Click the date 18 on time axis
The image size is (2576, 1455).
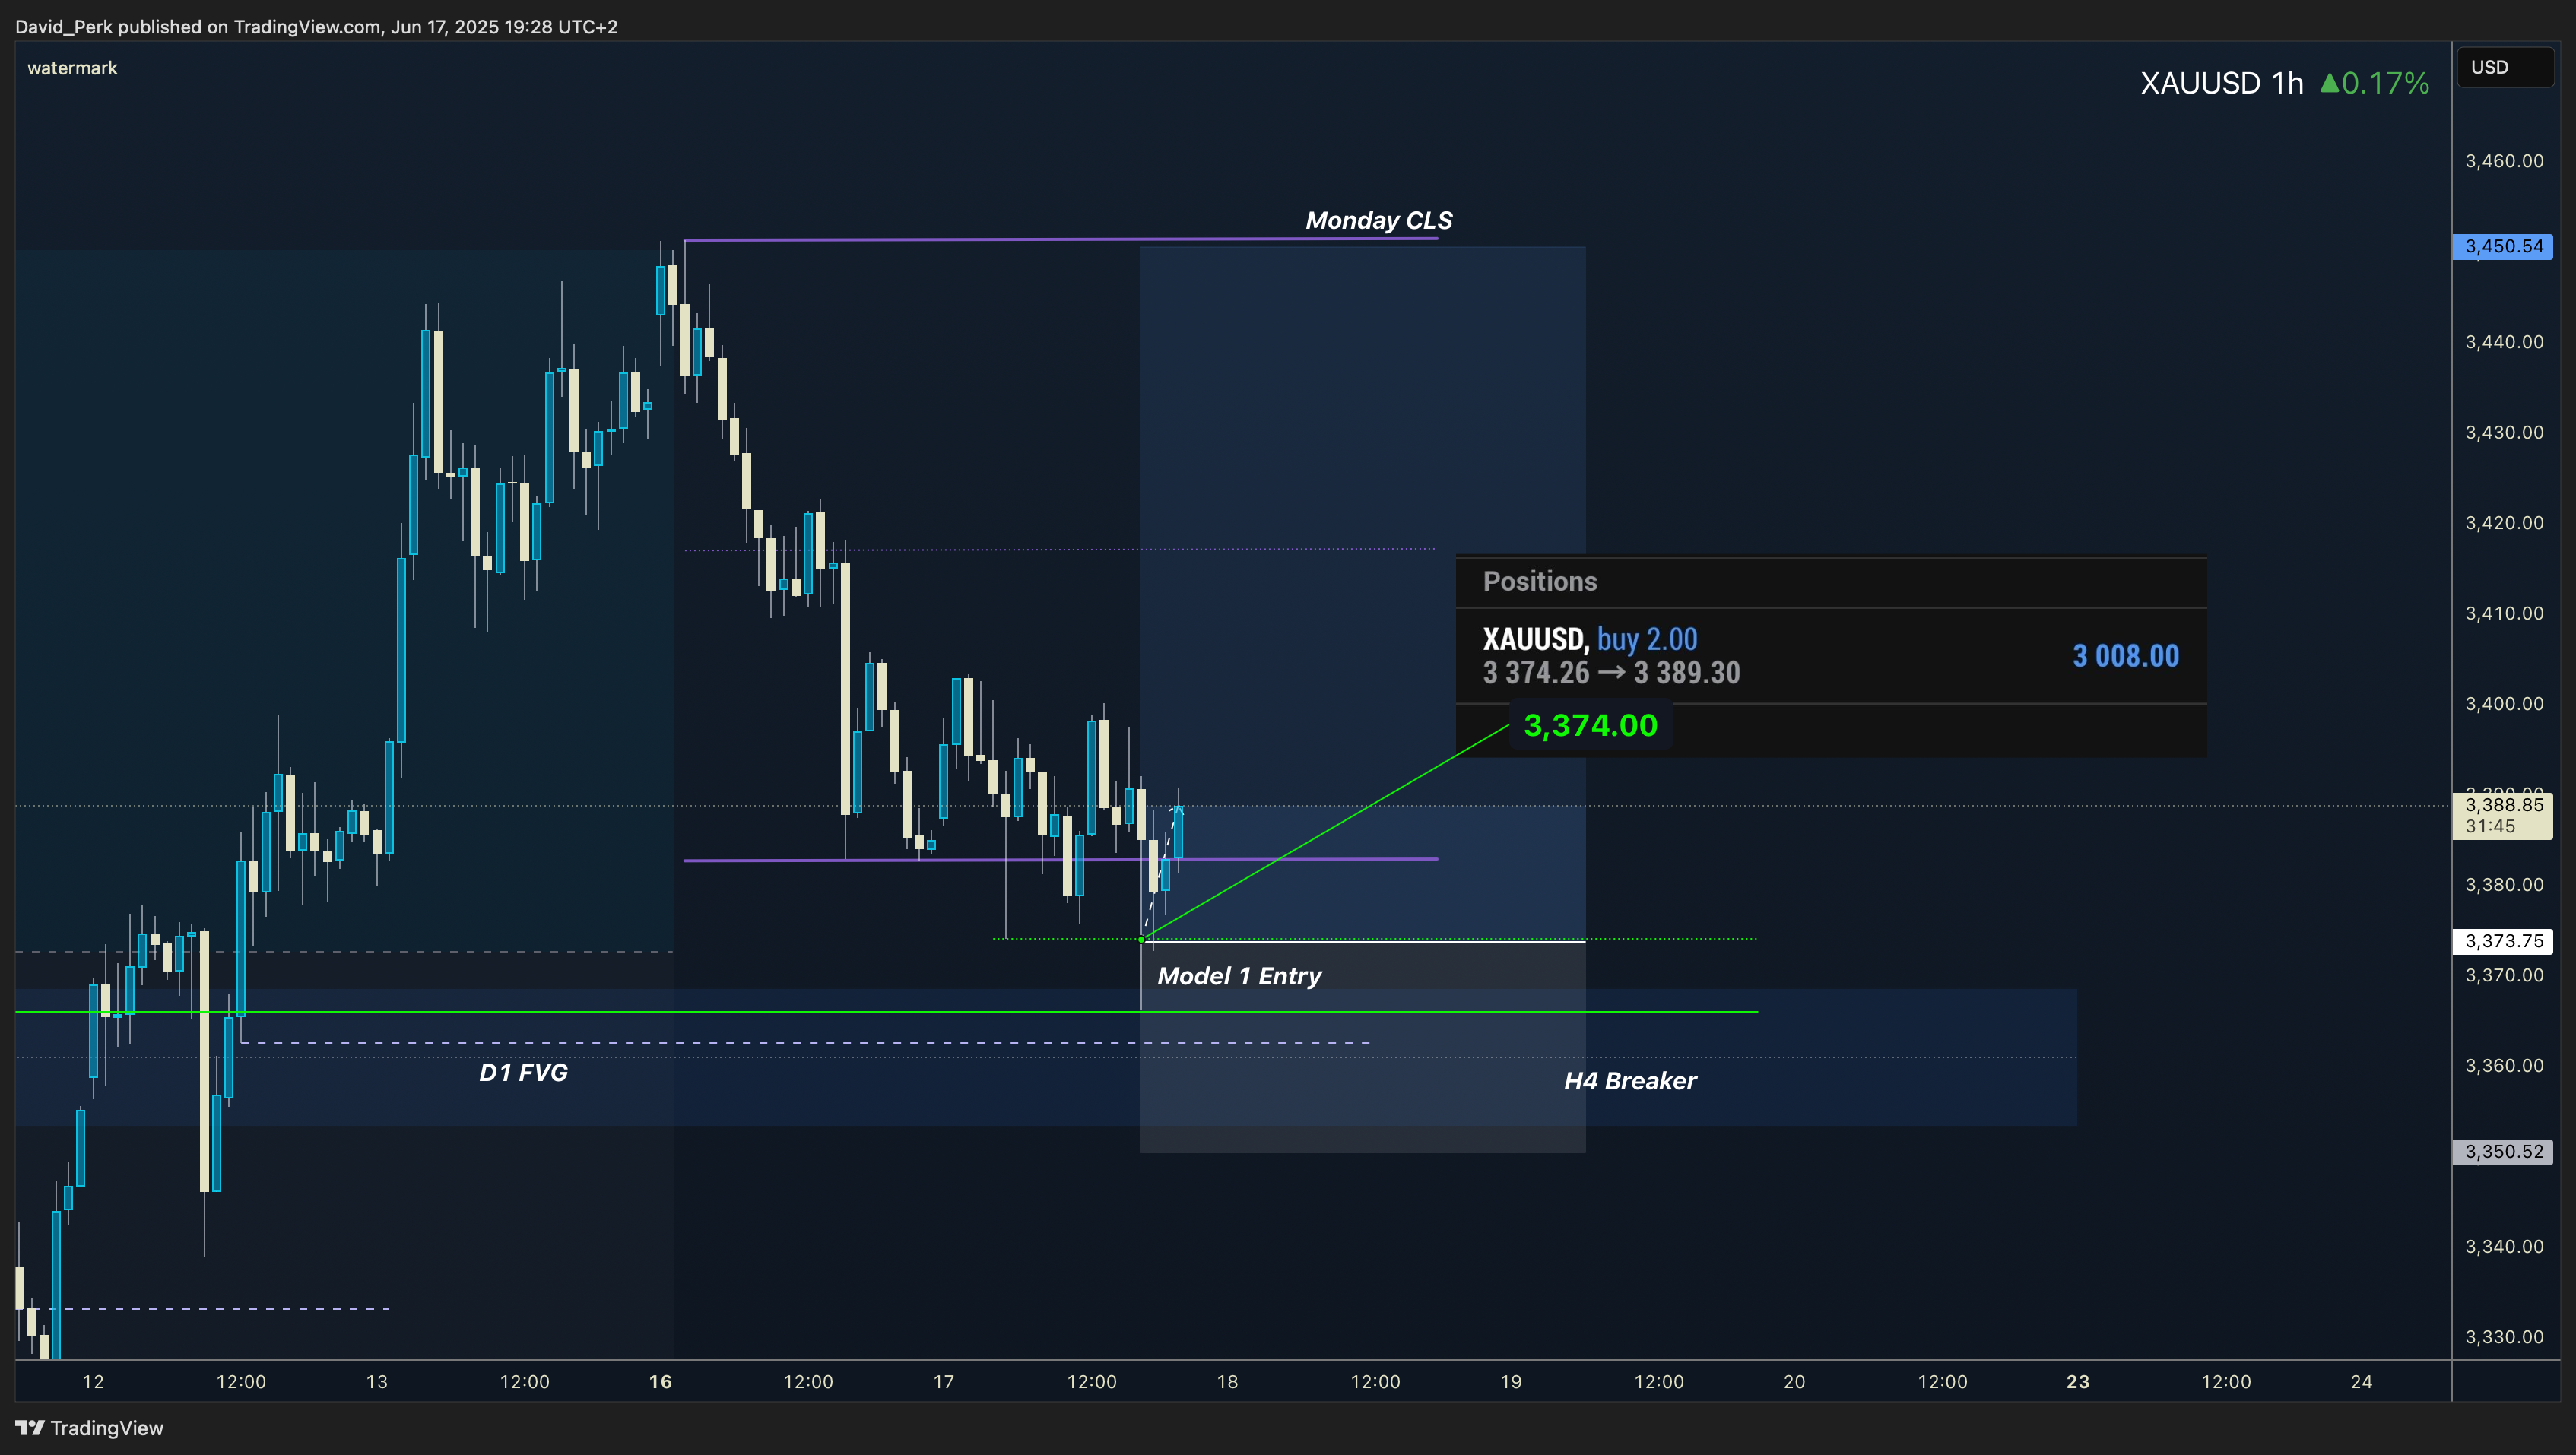coord(1227,1382)
